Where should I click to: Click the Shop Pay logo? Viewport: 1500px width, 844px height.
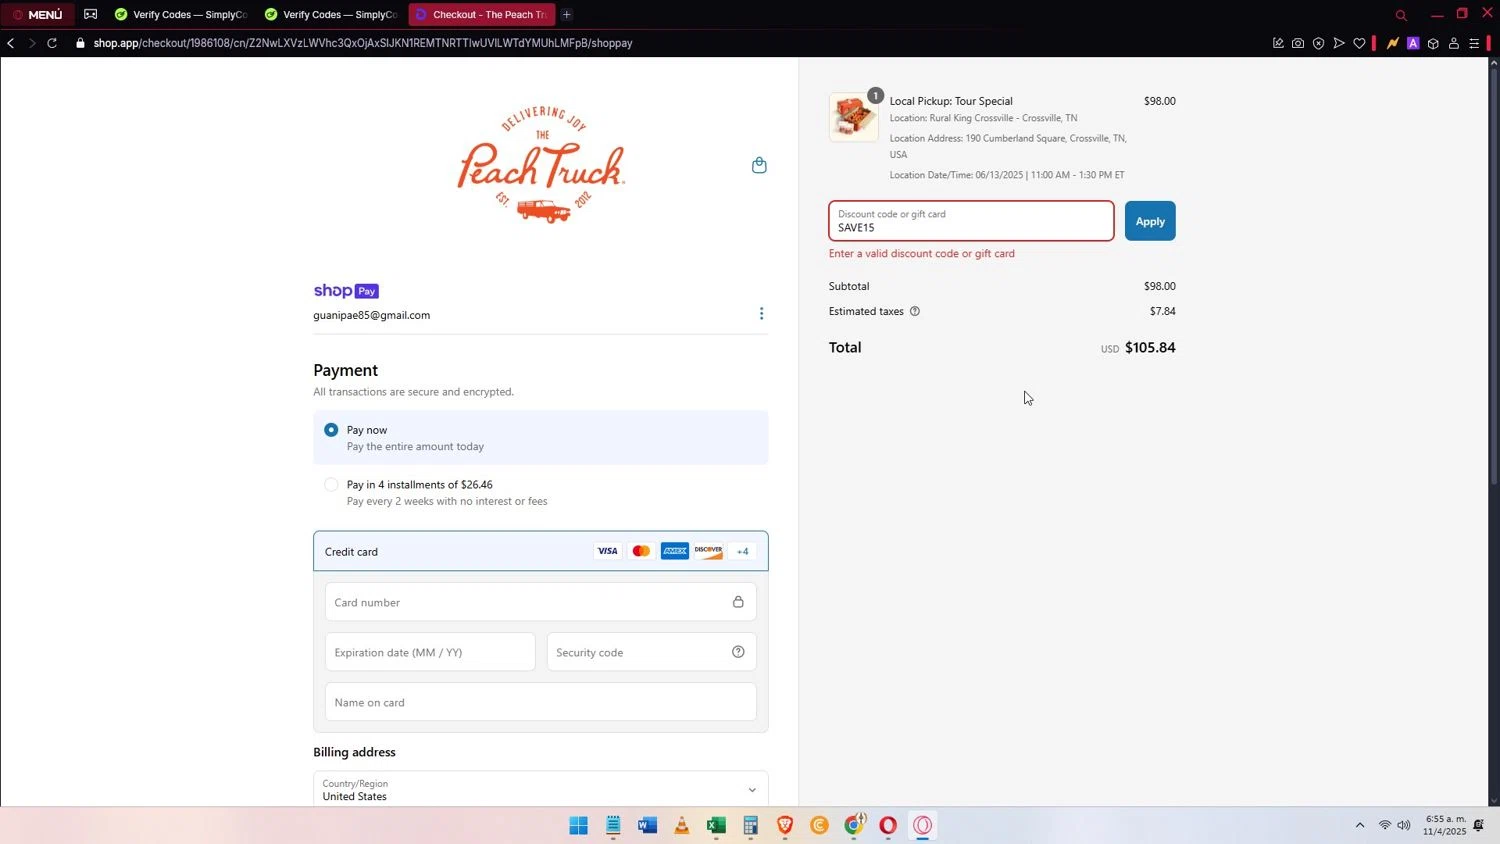coord(346,291)
